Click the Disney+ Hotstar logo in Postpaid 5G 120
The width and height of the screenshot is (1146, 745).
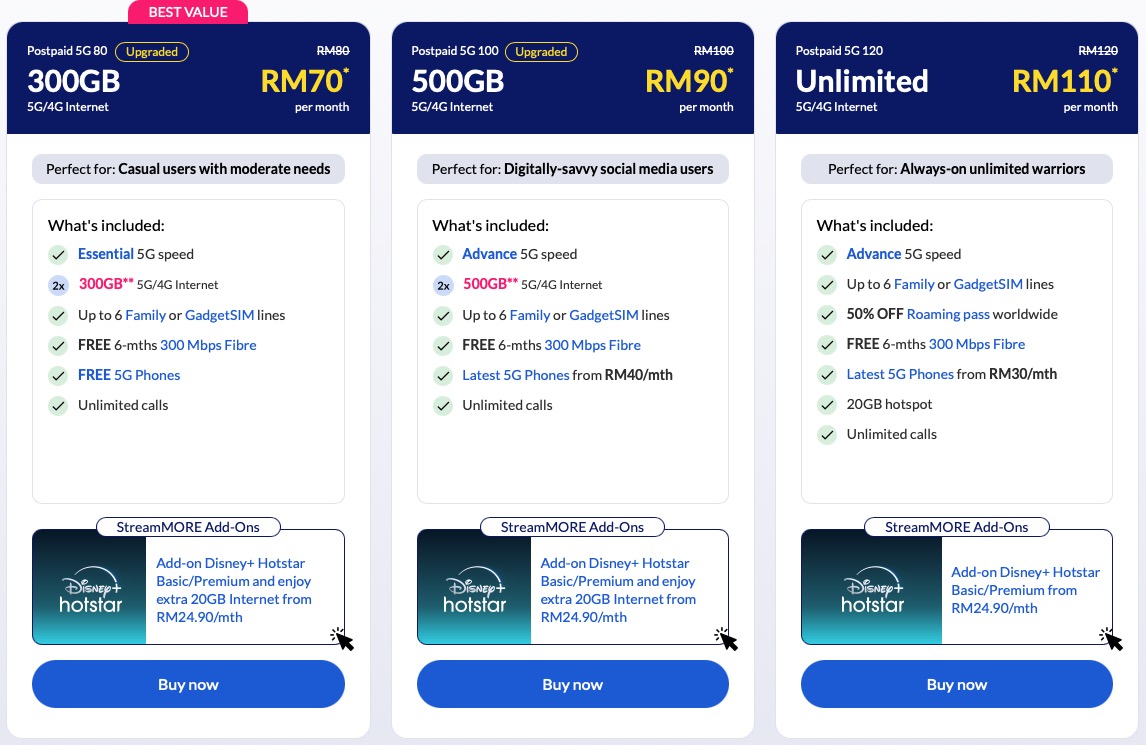pos(872,587)
